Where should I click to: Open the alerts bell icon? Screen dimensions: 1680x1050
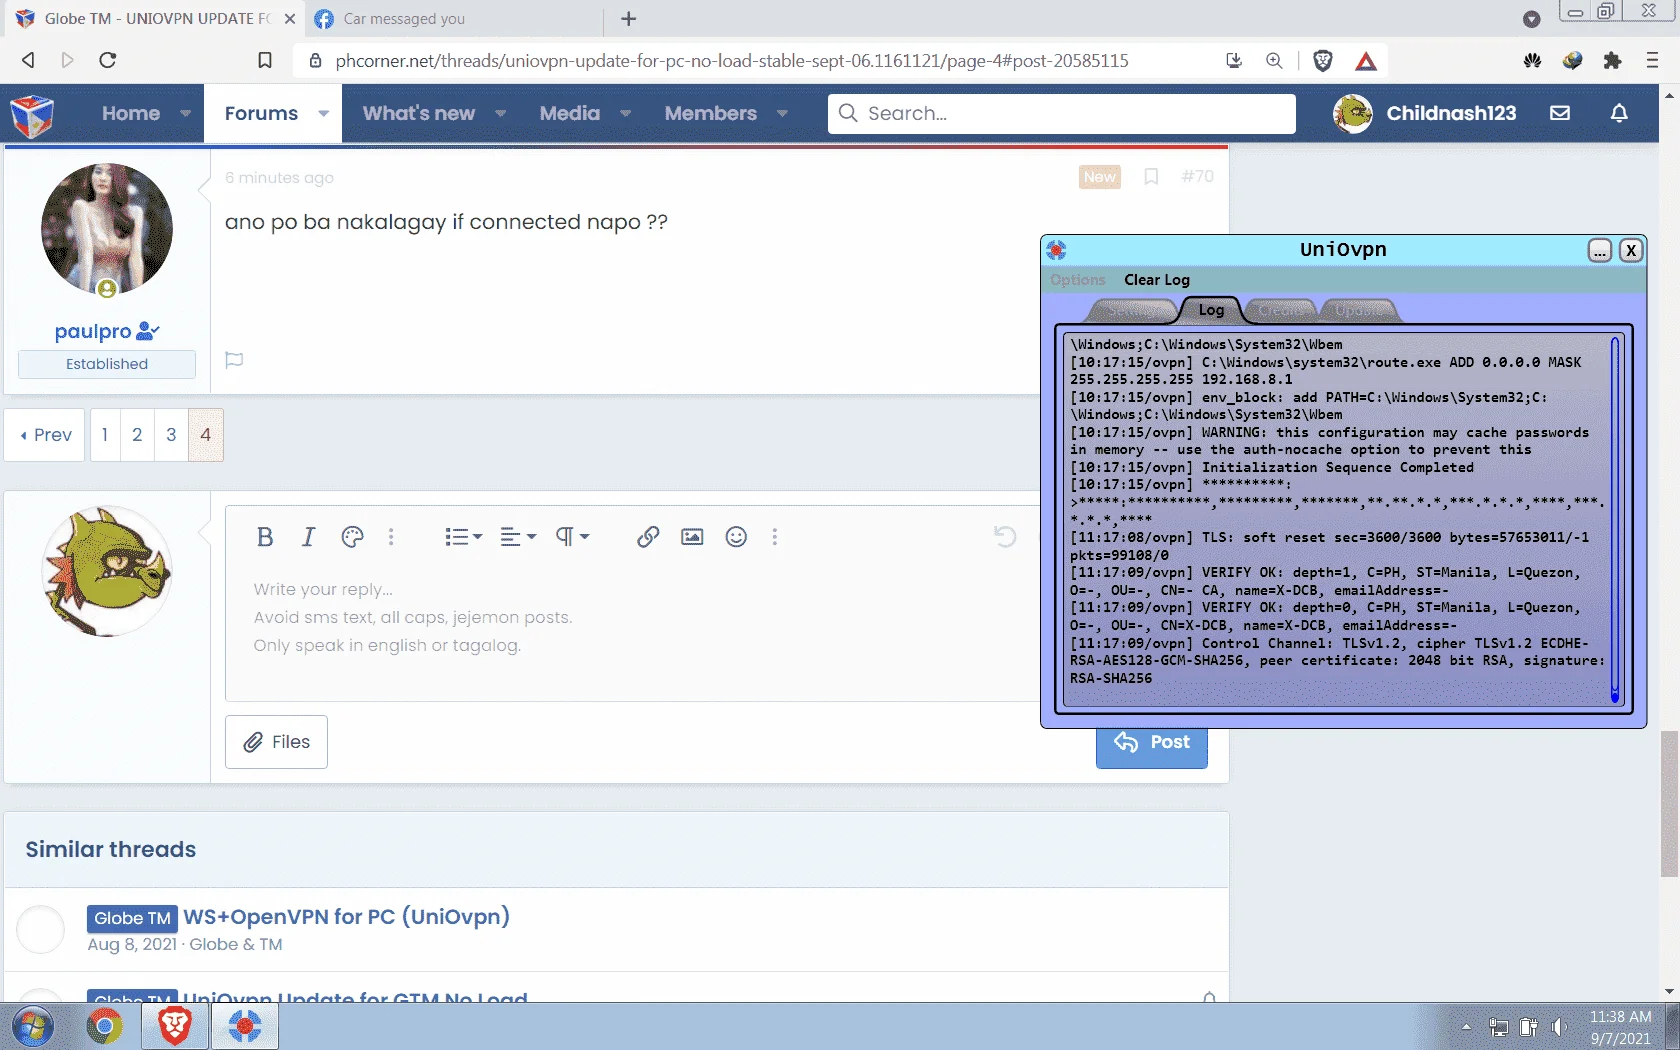click(1619, 113)
